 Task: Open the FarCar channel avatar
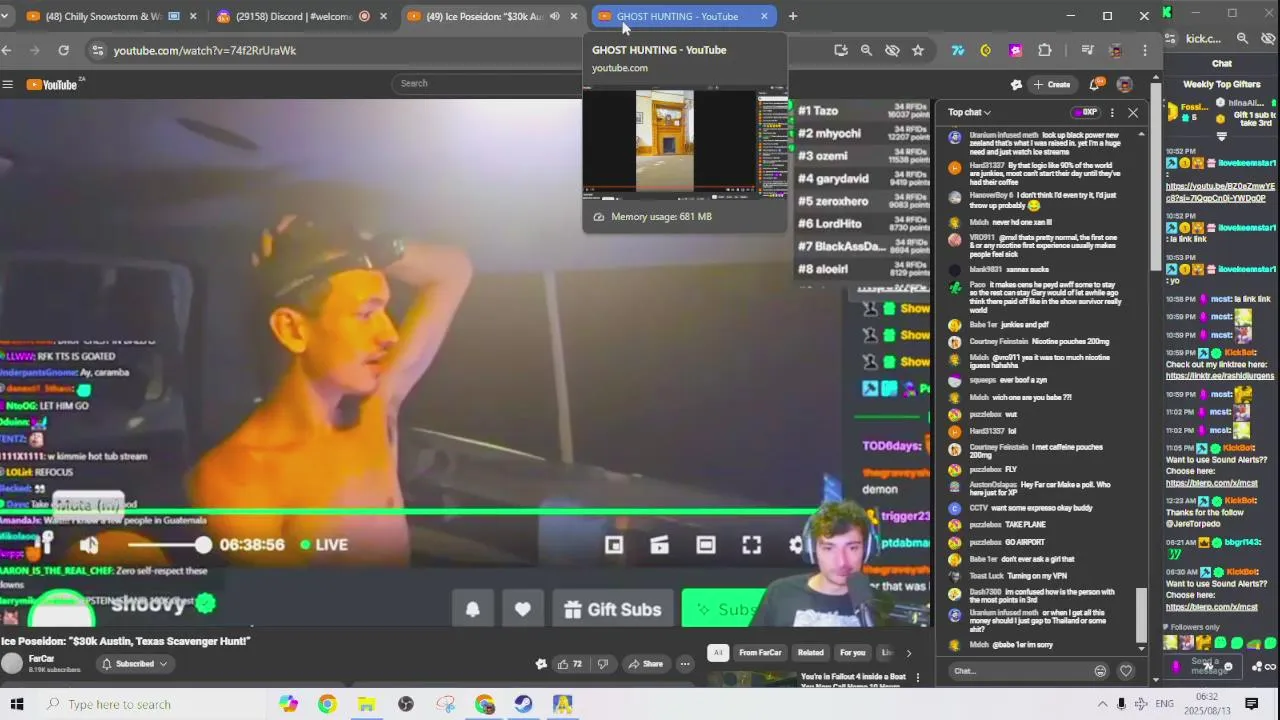pyautogui.click(x=12, y=663)
